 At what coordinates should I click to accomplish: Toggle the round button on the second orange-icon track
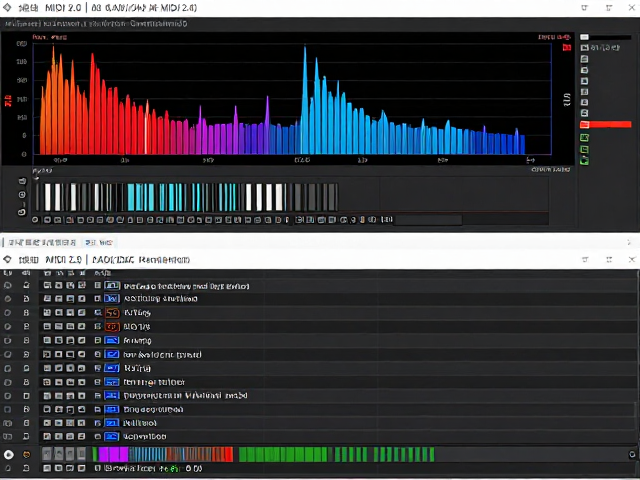tap(7, 327)
